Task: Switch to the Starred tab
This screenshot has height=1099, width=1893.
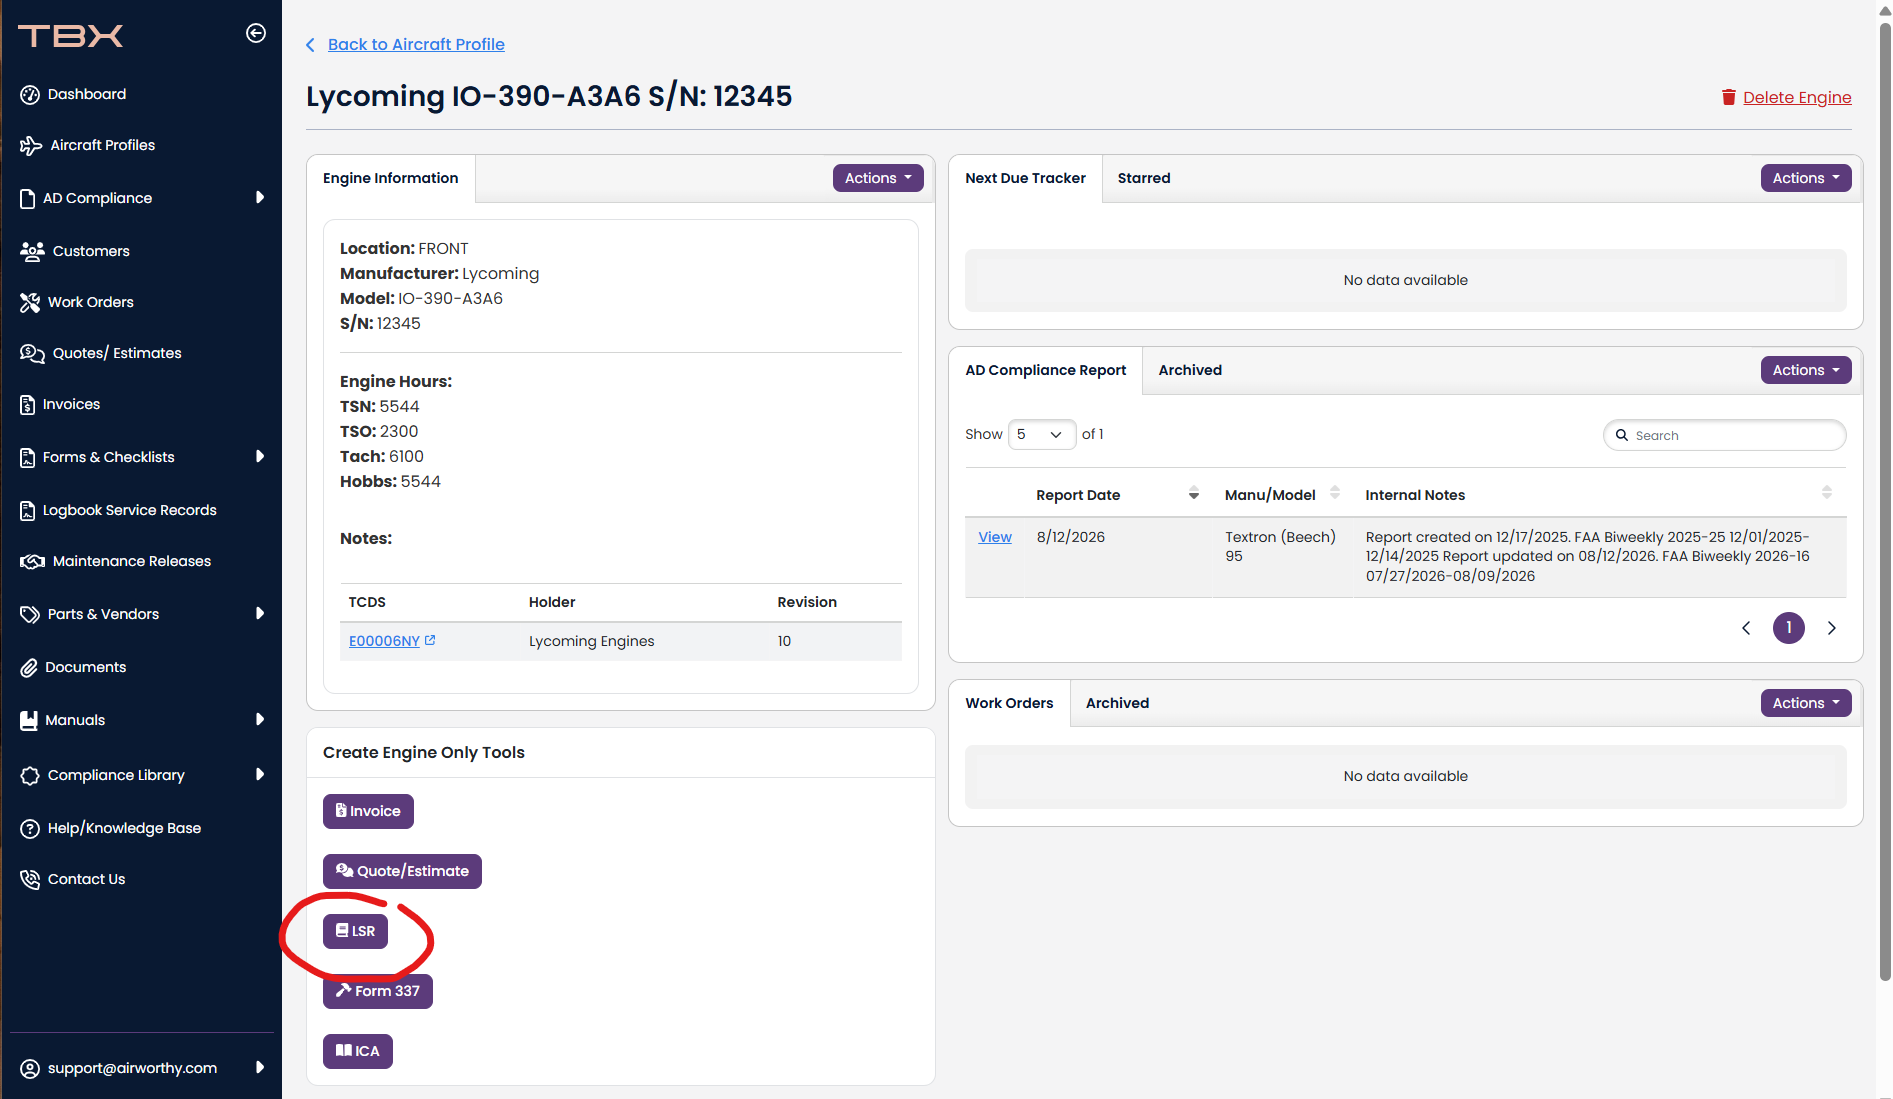Action: [1144, 179]
